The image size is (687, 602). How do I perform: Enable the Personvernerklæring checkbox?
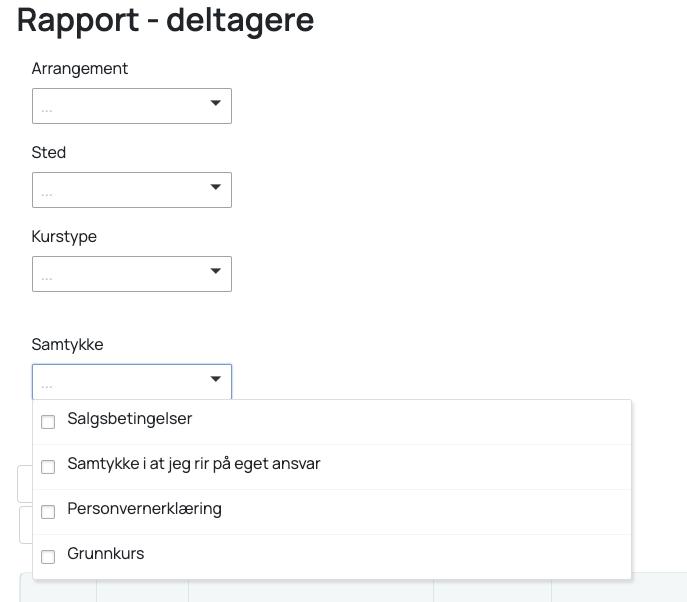(48, 512)
